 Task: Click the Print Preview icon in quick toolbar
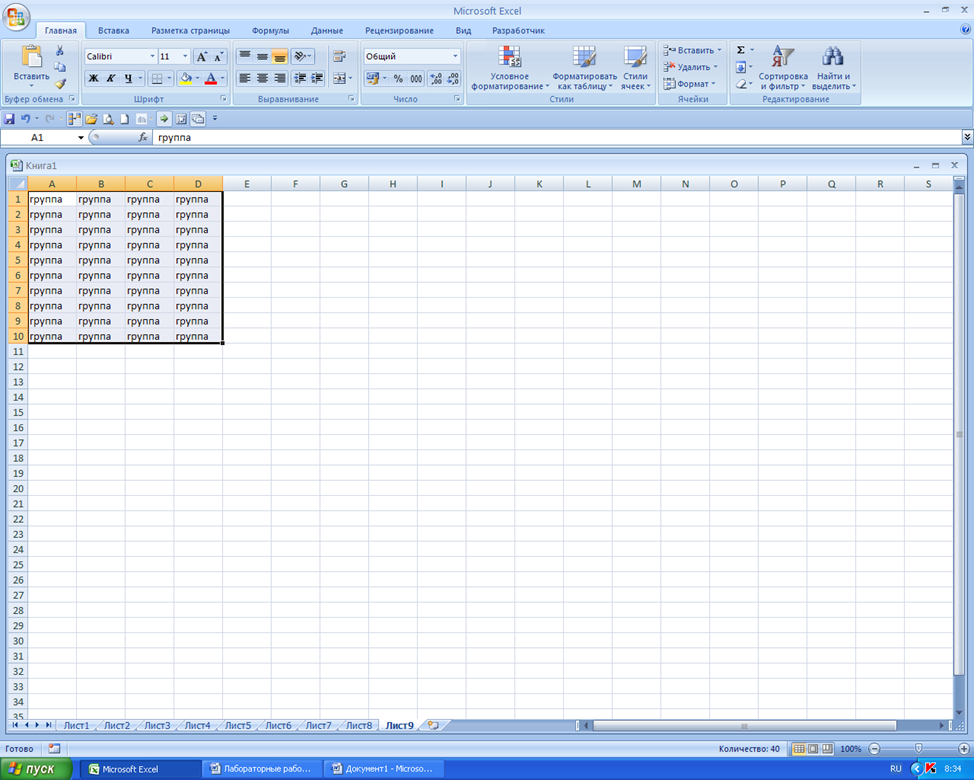[x=108, y=119]
